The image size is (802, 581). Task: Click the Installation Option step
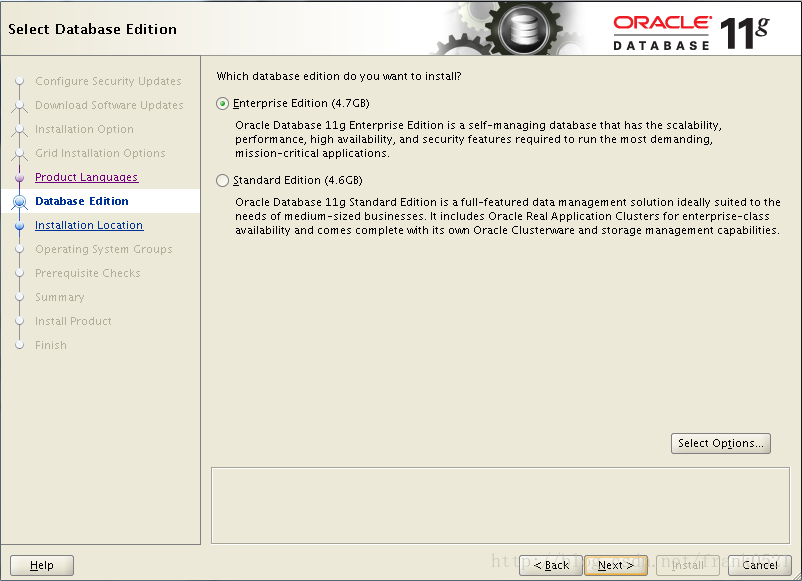pos(84,129)
